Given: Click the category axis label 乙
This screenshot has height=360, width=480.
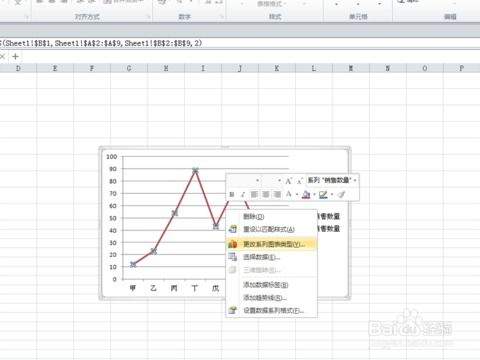Looking at the screenshot, I should [153, 288].
